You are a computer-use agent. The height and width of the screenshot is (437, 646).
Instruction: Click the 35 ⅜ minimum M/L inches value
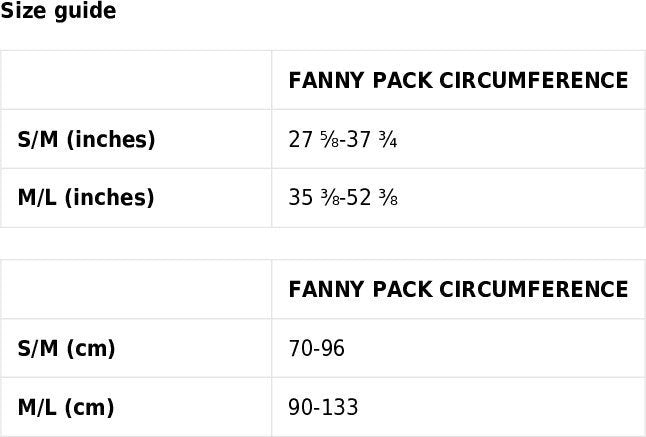tap(308, 197)
